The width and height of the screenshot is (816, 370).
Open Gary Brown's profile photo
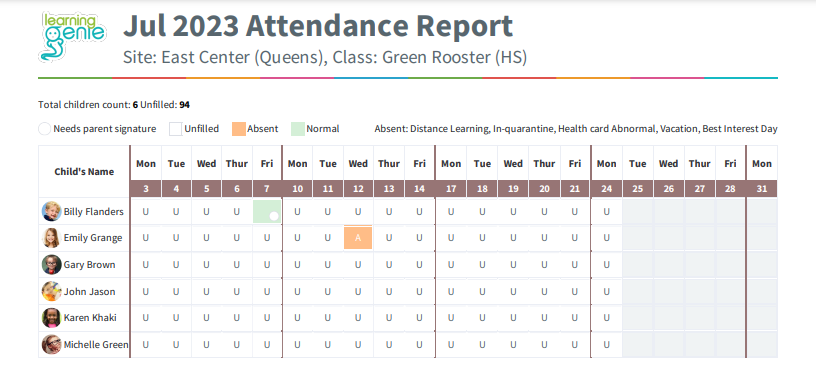pyautogui.click(x=52, y=264)
